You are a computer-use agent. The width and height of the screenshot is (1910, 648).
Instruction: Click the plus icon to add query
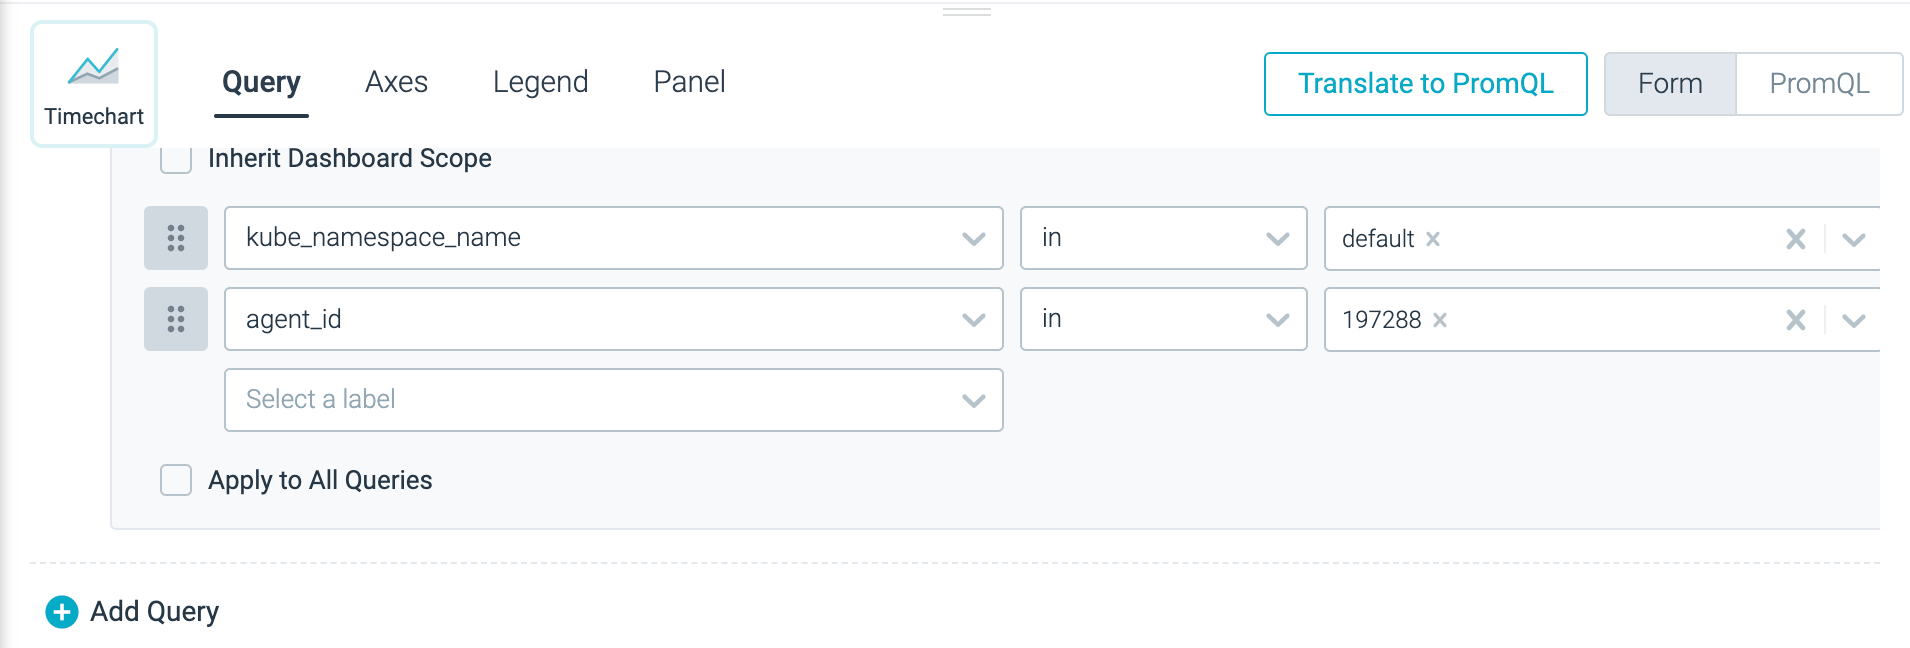click(62, 612)
